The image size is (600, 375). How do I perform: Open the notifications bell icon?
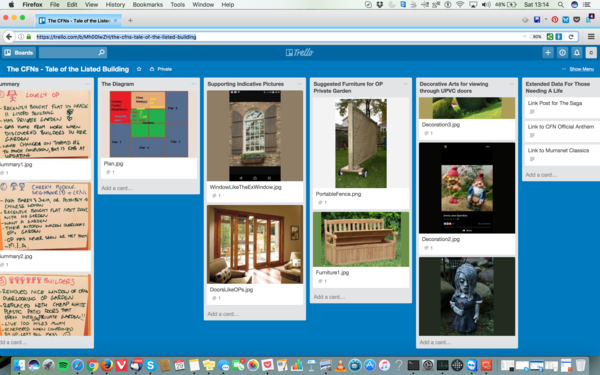coord(577,52)
